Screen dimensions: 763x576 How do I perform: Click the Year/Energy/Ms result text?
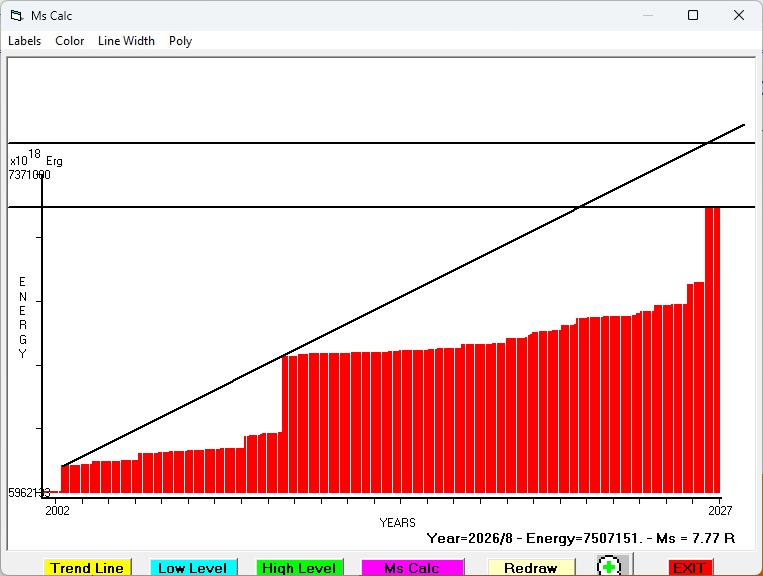(x=581, y=538)
